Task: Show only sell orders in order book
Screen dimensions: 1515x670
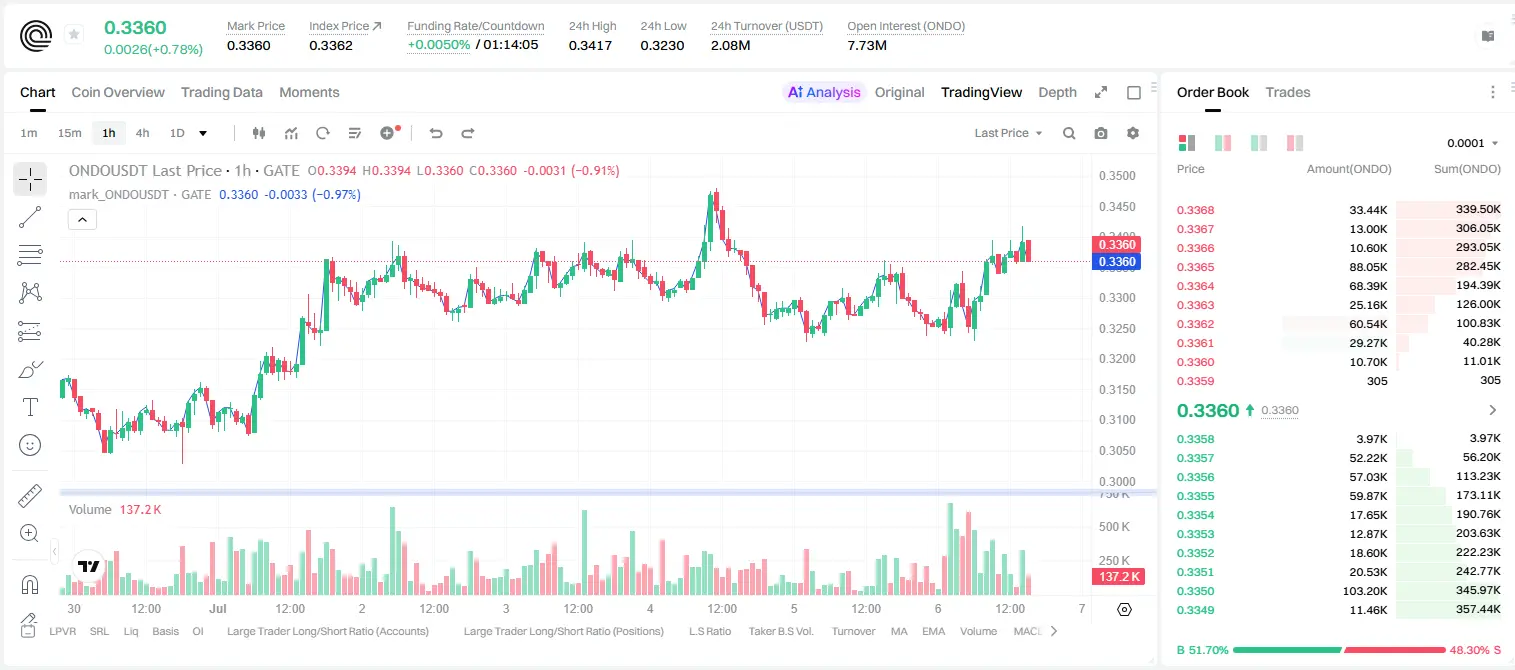Action: coord(1295,143)
